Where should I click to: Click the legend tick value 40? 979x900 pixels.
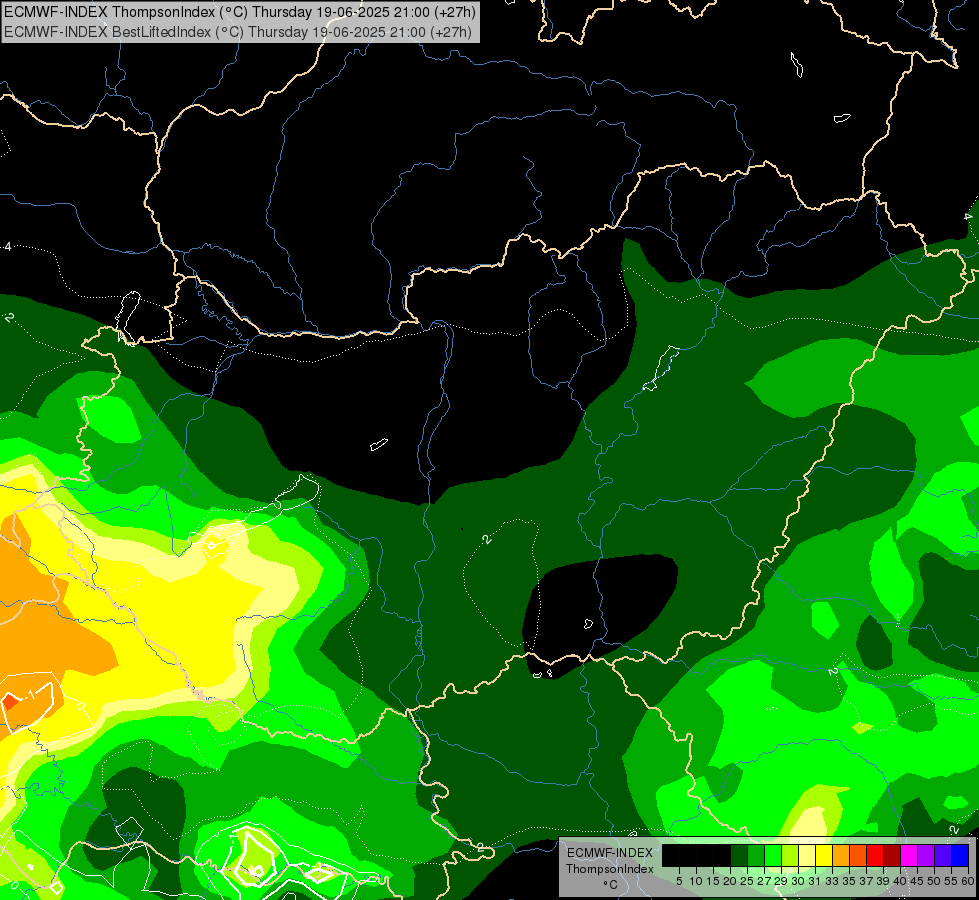click(x=900, y=881)
